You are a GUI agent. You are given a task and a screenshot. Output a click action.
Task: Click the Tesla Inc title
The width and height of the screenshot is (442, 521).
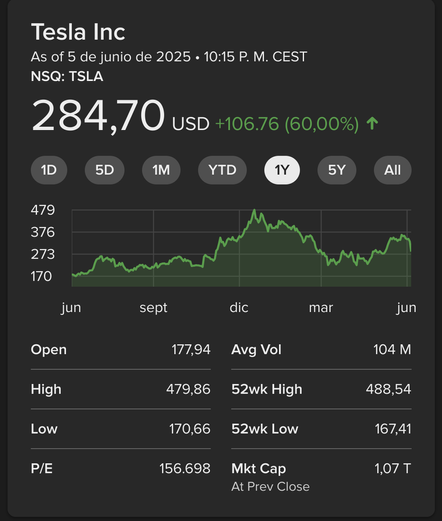(78, 32)
